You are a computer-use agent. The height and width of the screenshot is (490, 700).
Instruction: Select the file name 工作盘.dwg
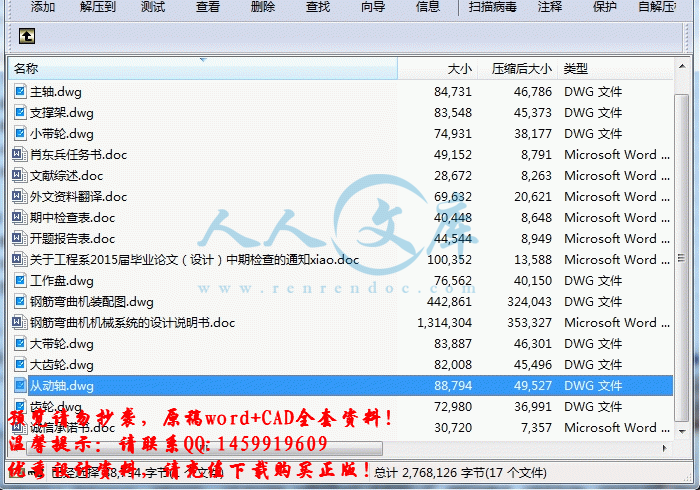click(62, 281)
